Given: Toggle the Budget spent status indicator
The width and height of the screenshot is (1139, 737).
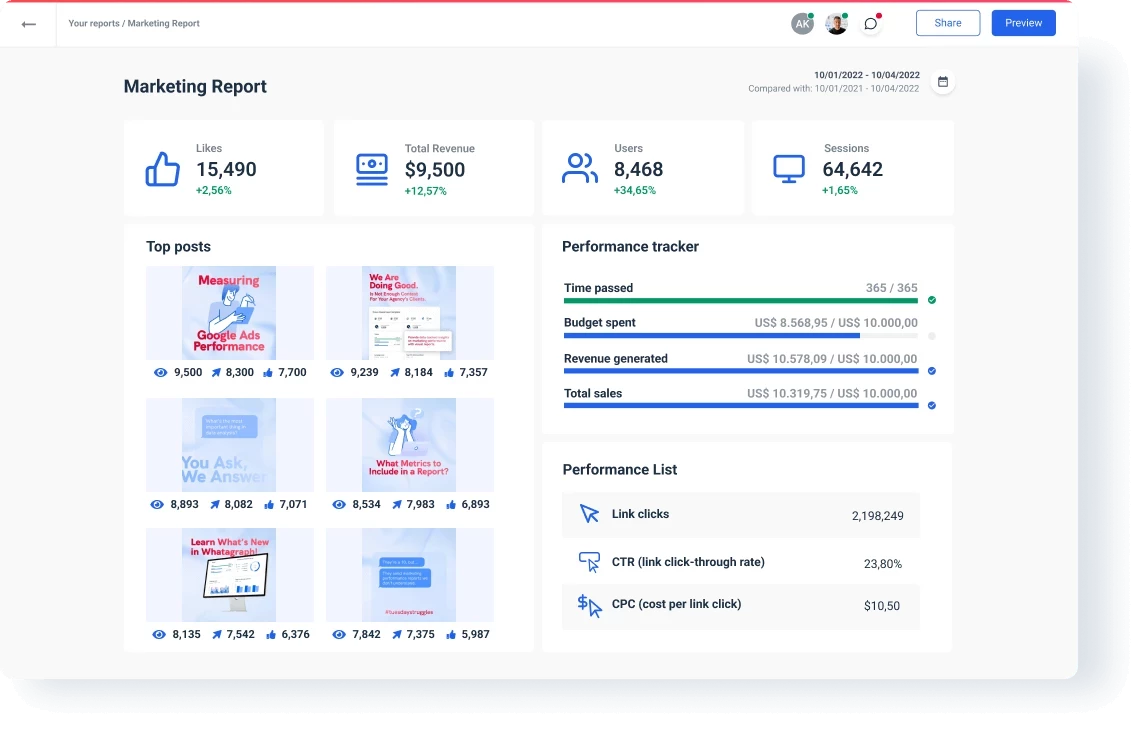Looking at the screenshot, I should pos(932,336).
